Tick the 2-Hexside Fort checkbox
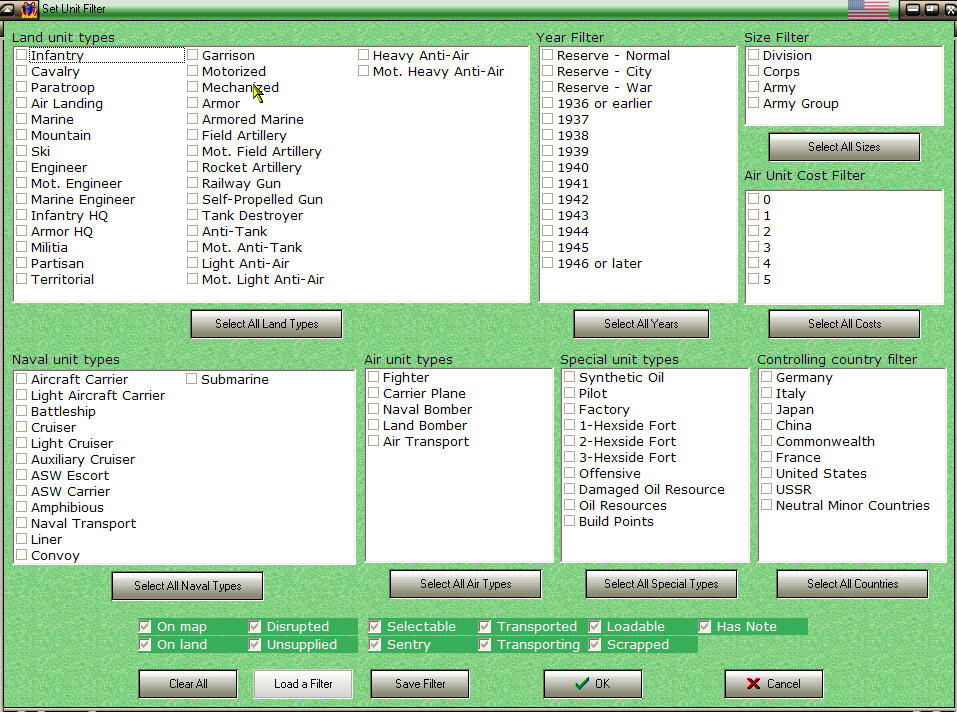This screenshot has height=712, width=957. tap(569, 441)
